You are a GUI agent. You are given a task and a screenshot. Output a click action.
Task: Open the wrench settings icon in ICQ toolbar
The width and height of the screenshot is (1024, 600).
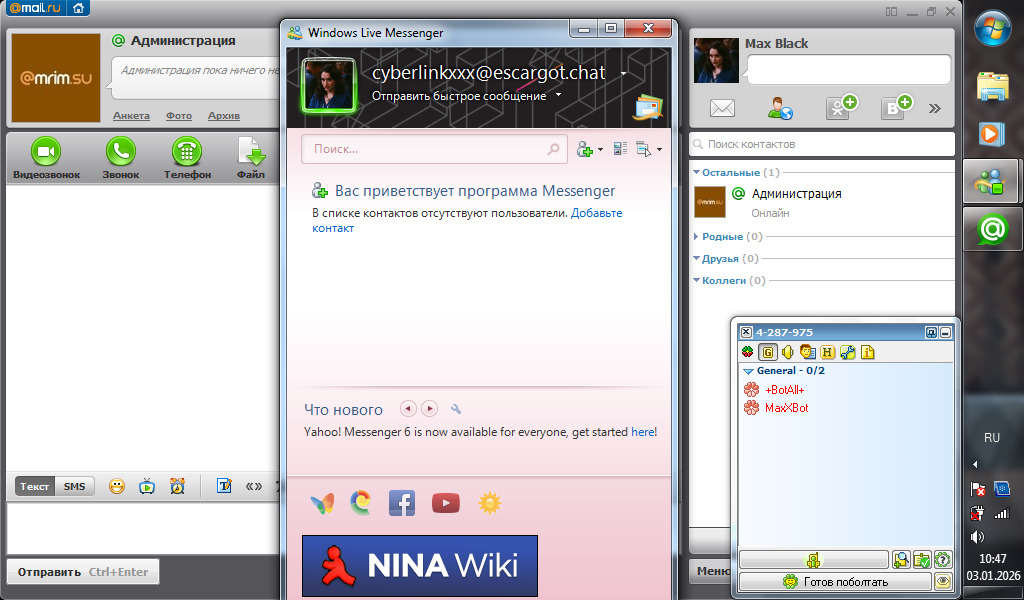point(848,352)
